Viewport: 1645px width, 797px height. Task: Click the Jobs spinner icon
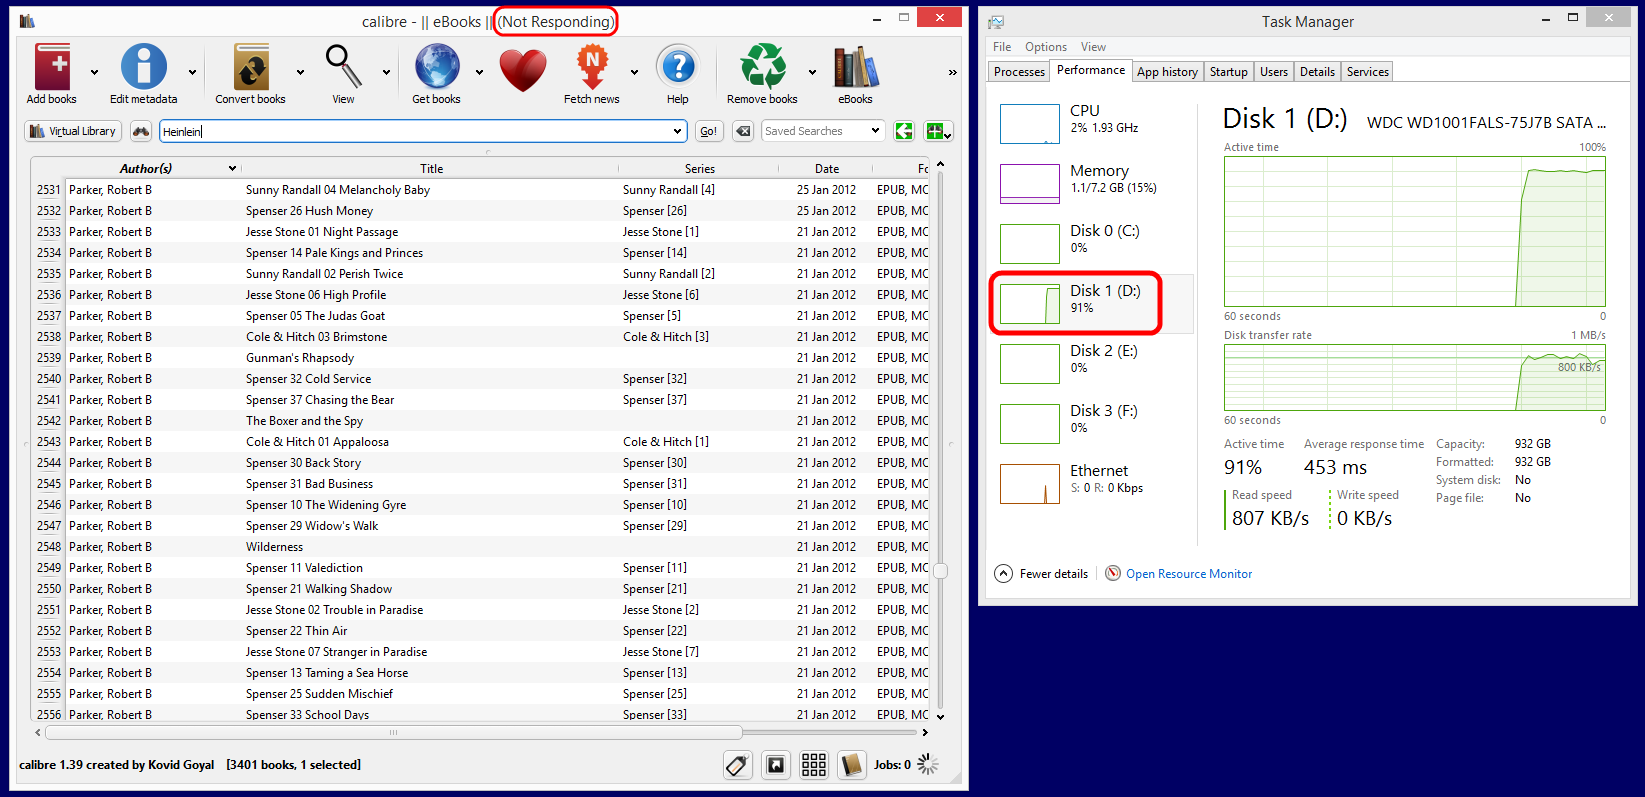click(x=929, y=765)
